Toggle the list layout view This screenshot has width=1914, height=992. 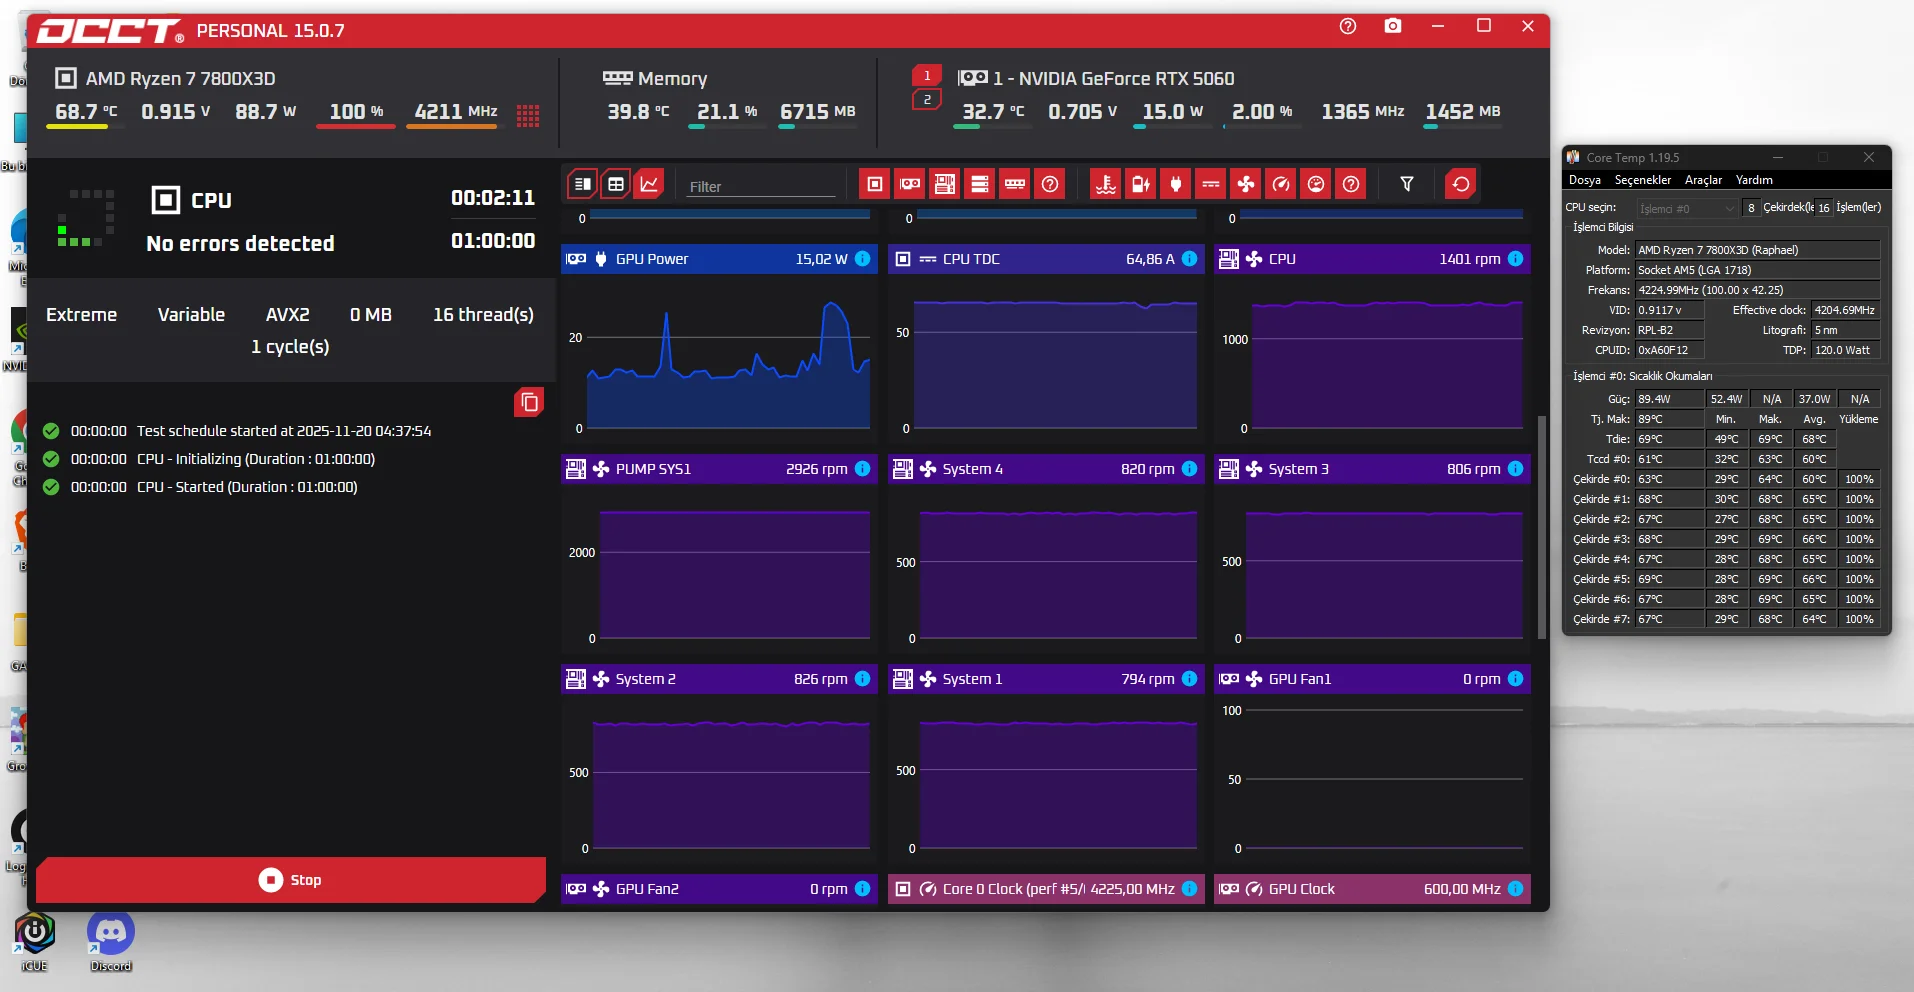[582, 184]
